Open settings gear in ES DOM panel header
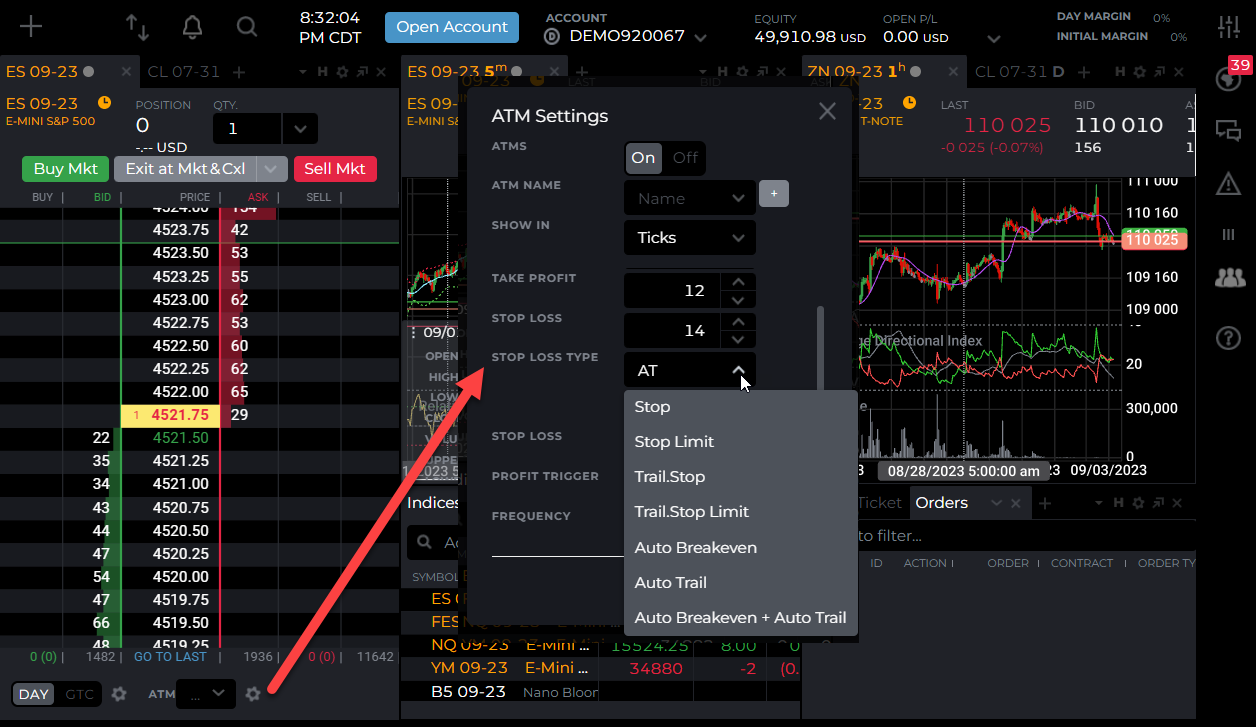This screenshot has width=1256, height=727. coord(342,72)
